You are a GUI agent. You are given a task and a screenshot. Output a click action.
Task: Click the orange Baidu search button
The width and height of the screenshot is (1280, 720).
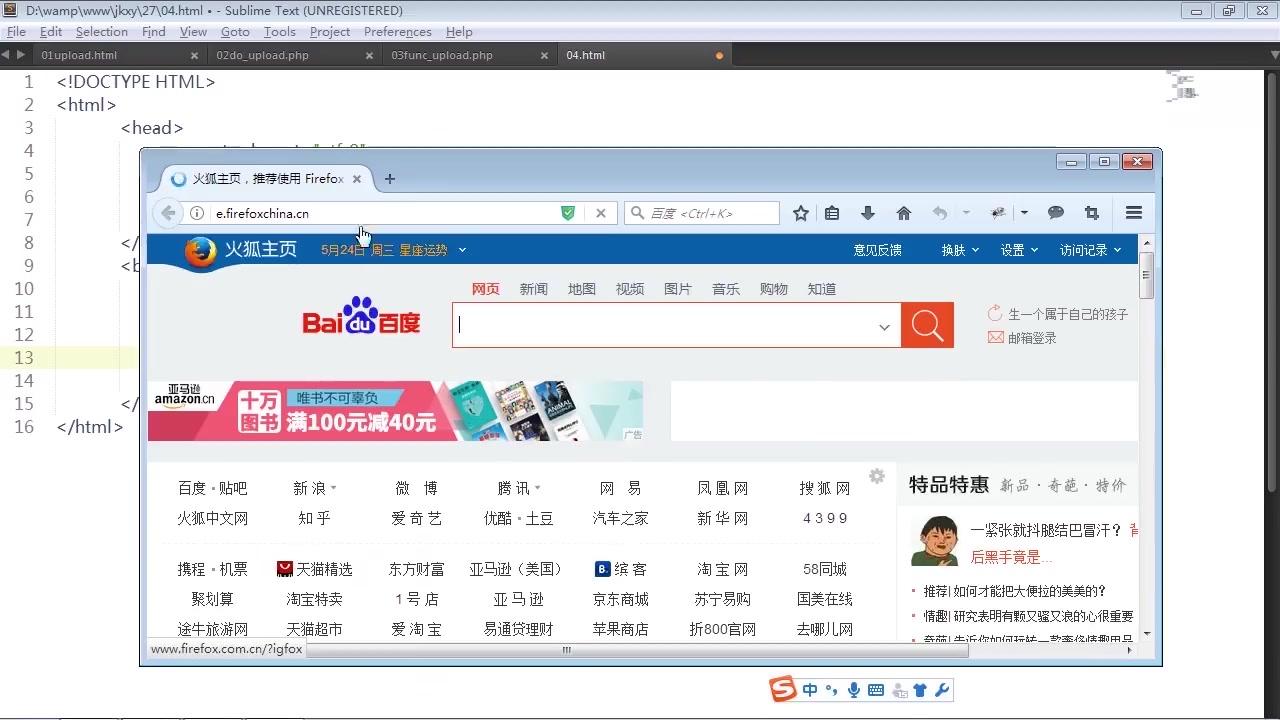[x=927, y=326]
